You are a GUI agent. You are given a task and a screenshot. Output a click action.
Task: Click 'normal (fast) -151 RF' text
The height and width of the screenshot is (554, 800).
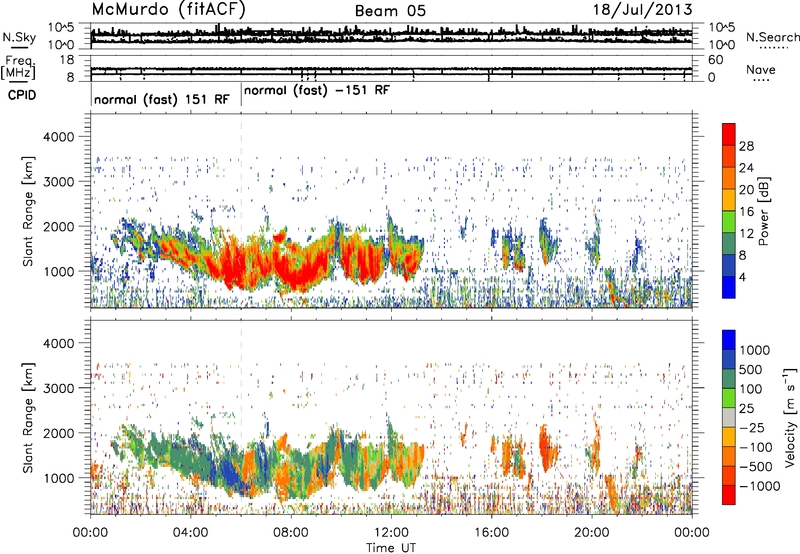tap(317, 91)
